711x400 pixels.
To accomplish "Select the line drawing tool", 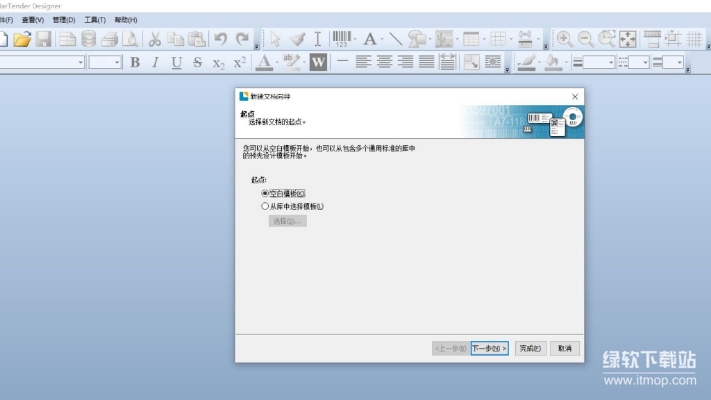I will tap(395, 39).
